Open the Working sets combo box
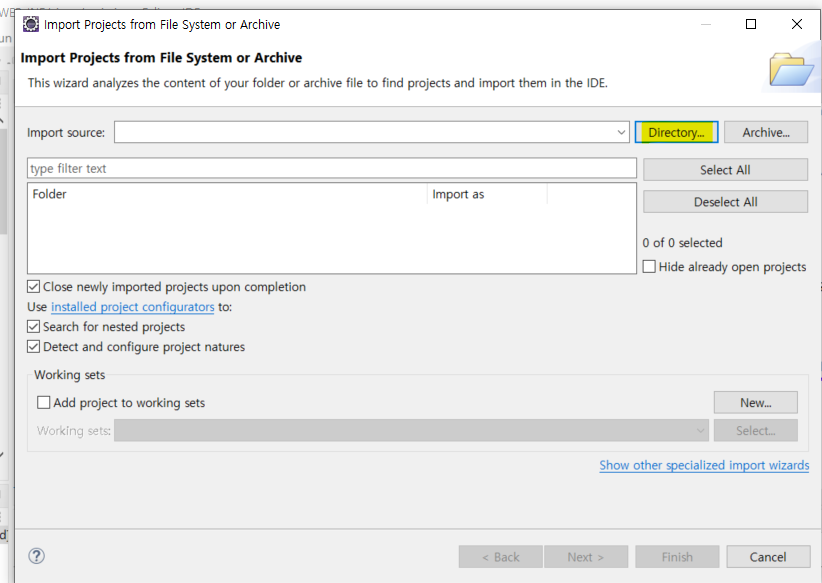The width and height of the screenshot is (822, 583). (x=700, y=430)
